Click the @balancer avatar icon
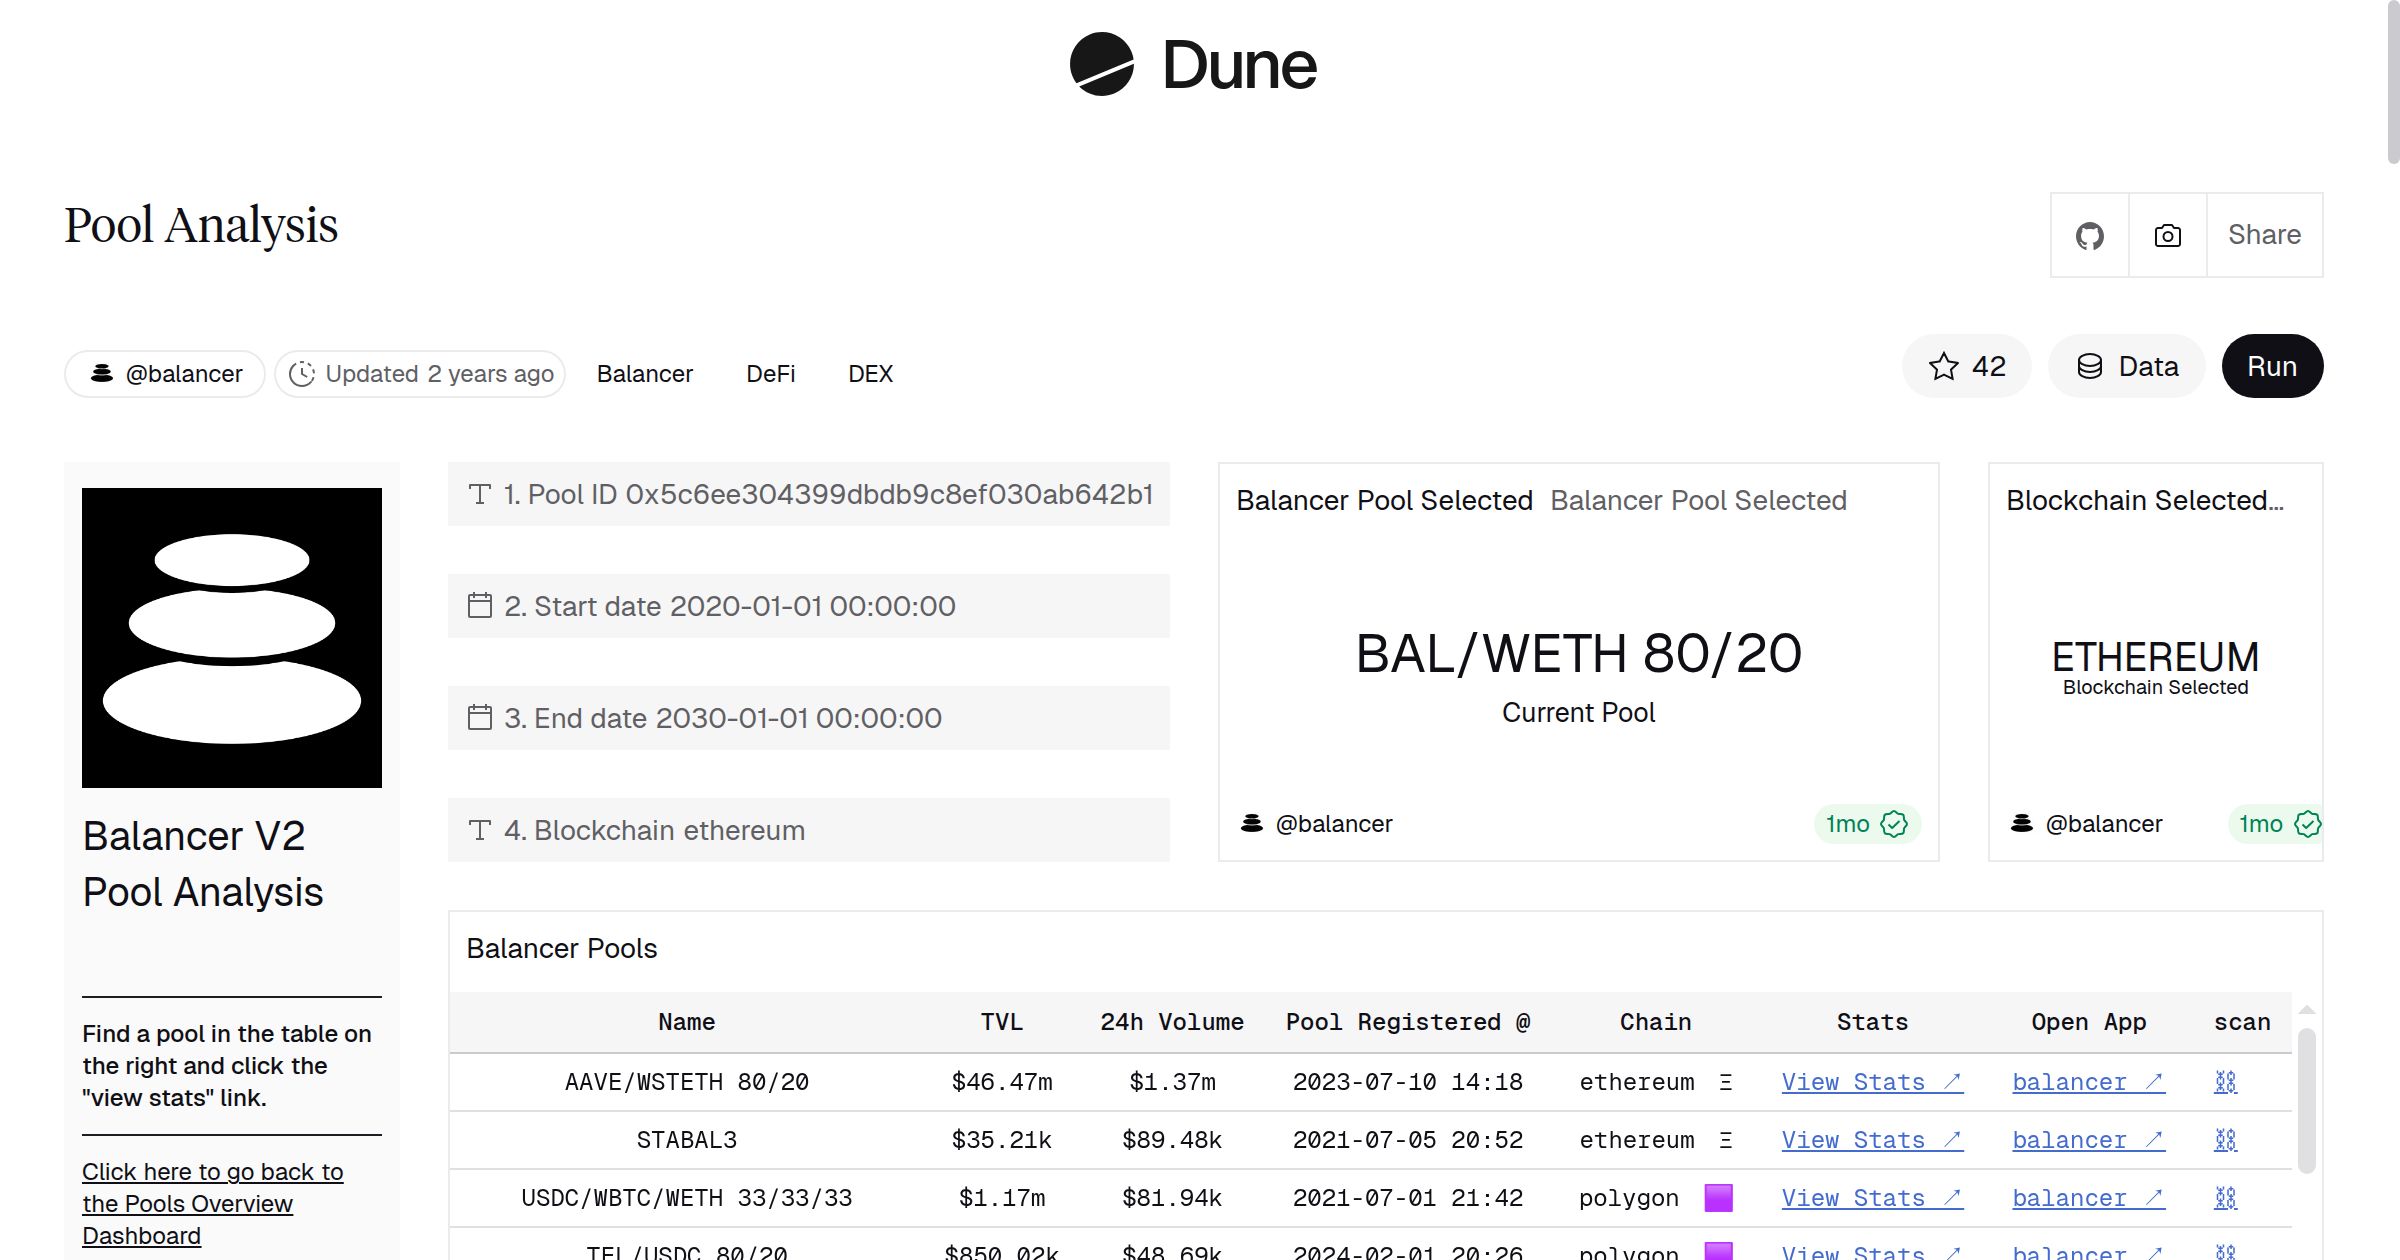 pos(100,373)
